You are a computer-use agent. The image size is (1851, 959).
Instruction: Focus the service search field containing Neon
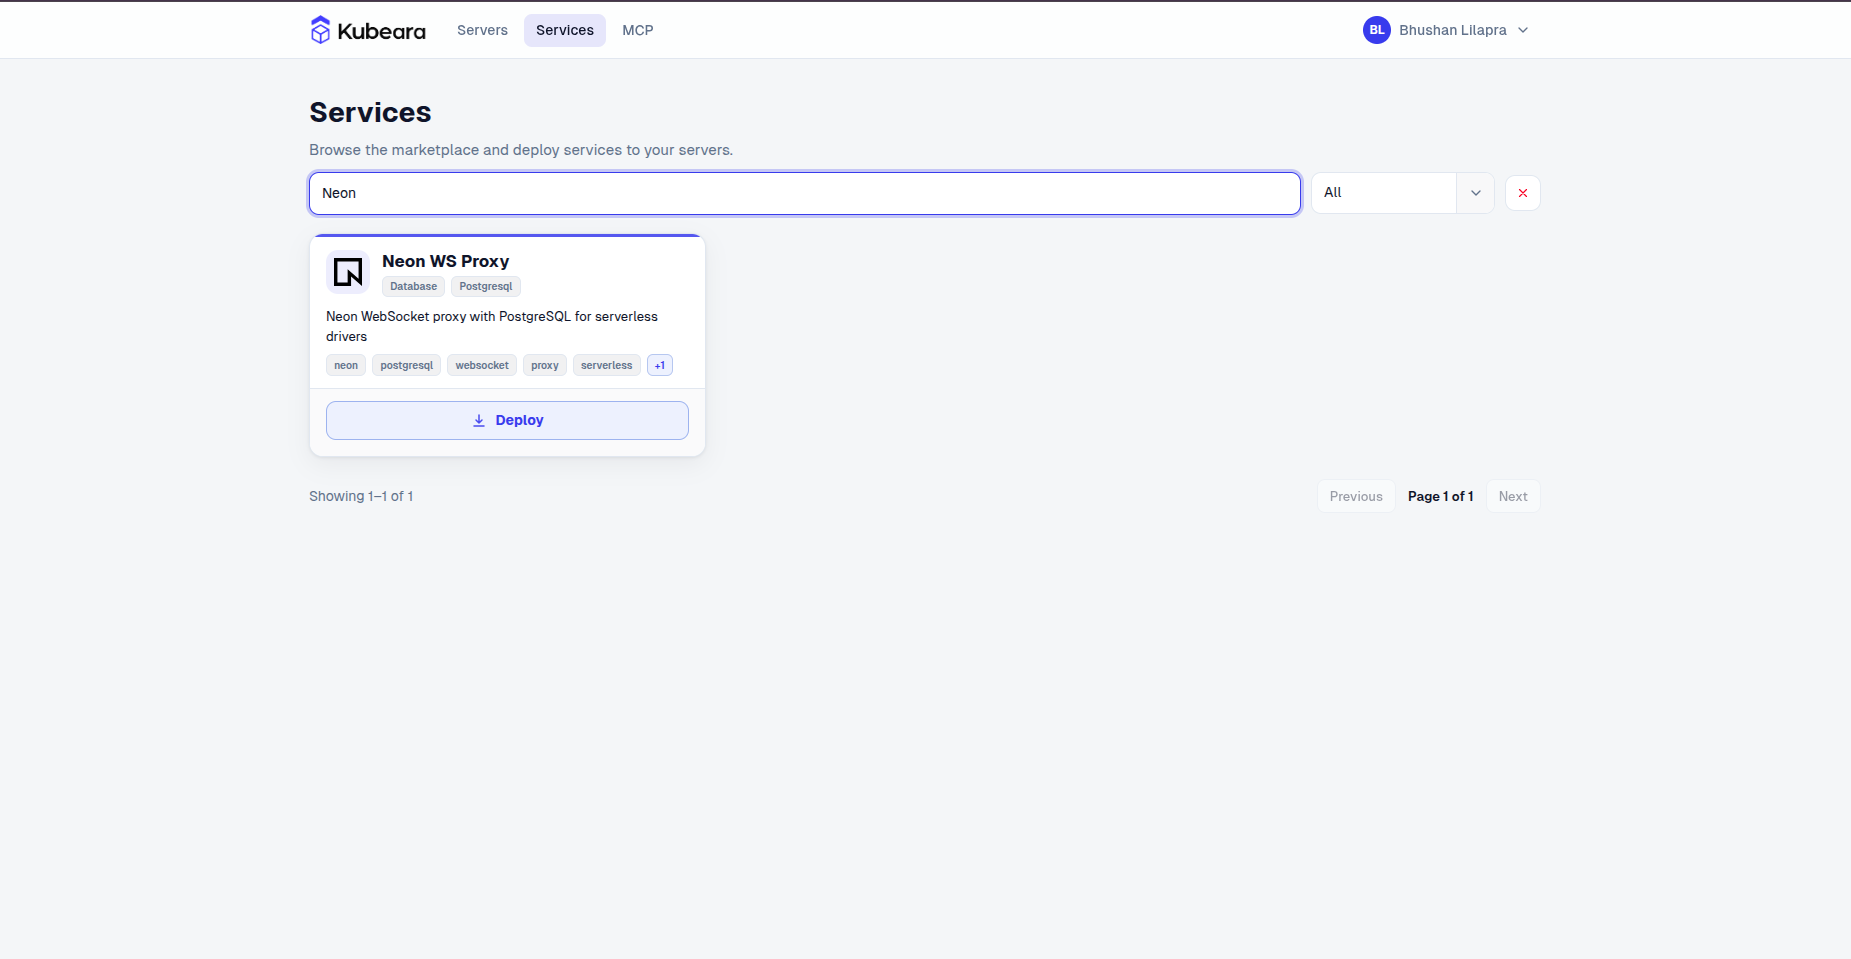[x=805, y=193]
